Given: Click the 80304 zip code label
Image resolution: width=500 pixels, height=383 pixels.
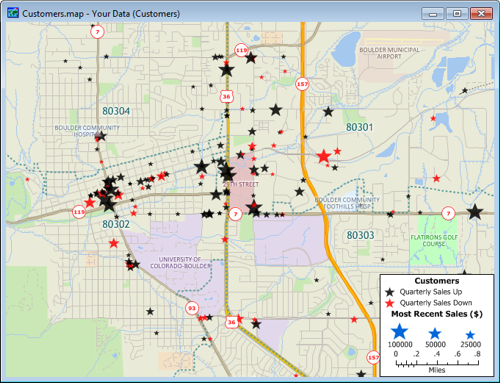Looking at the screenshot, I should coord(116,111).
